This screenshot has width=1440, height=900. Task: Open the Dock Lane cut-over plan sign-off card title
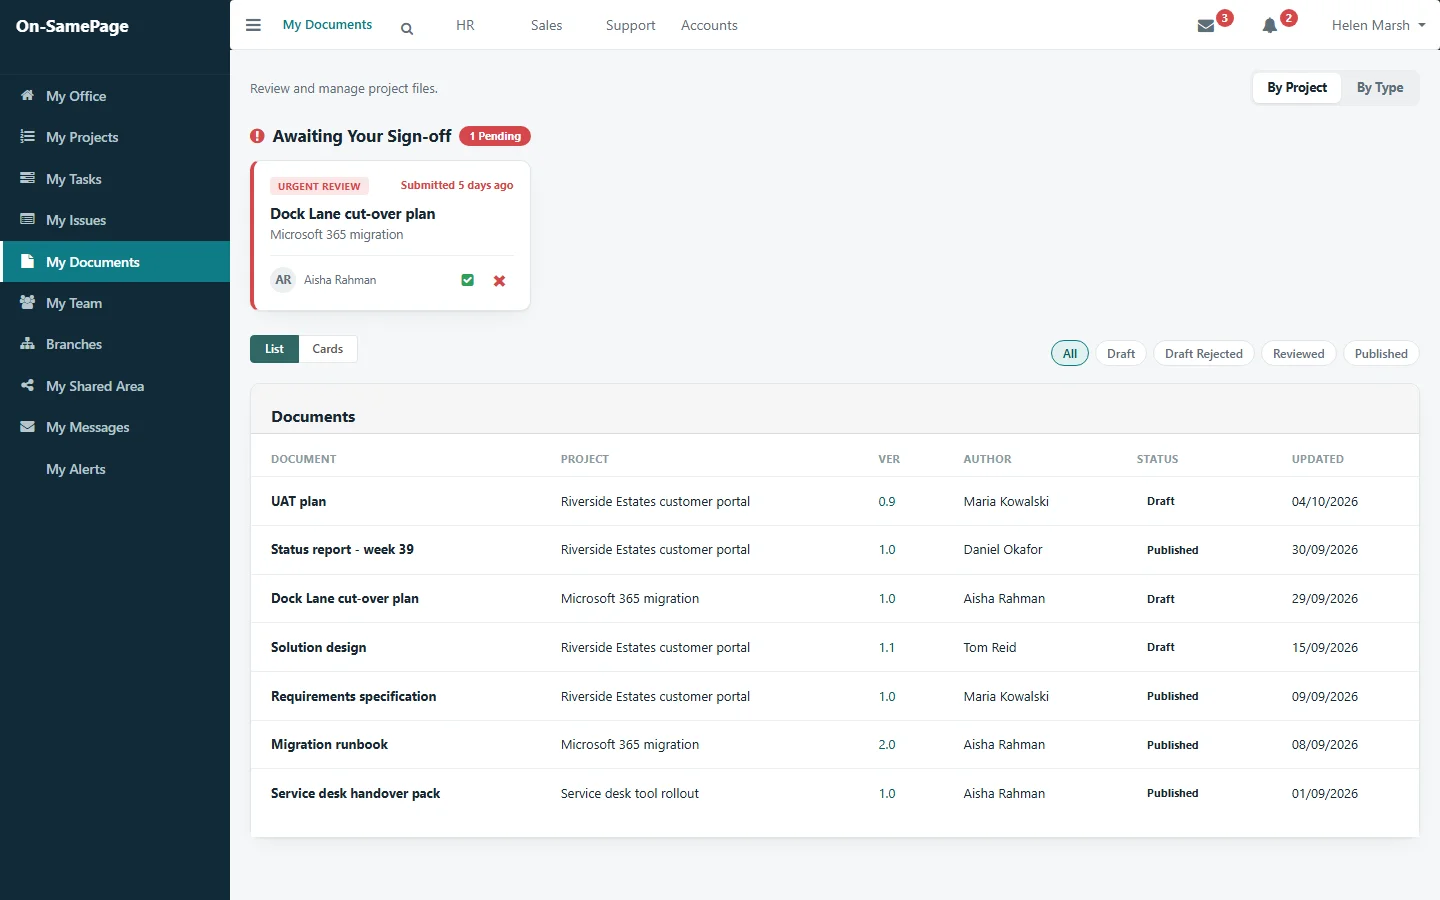(x=353, y=214)
